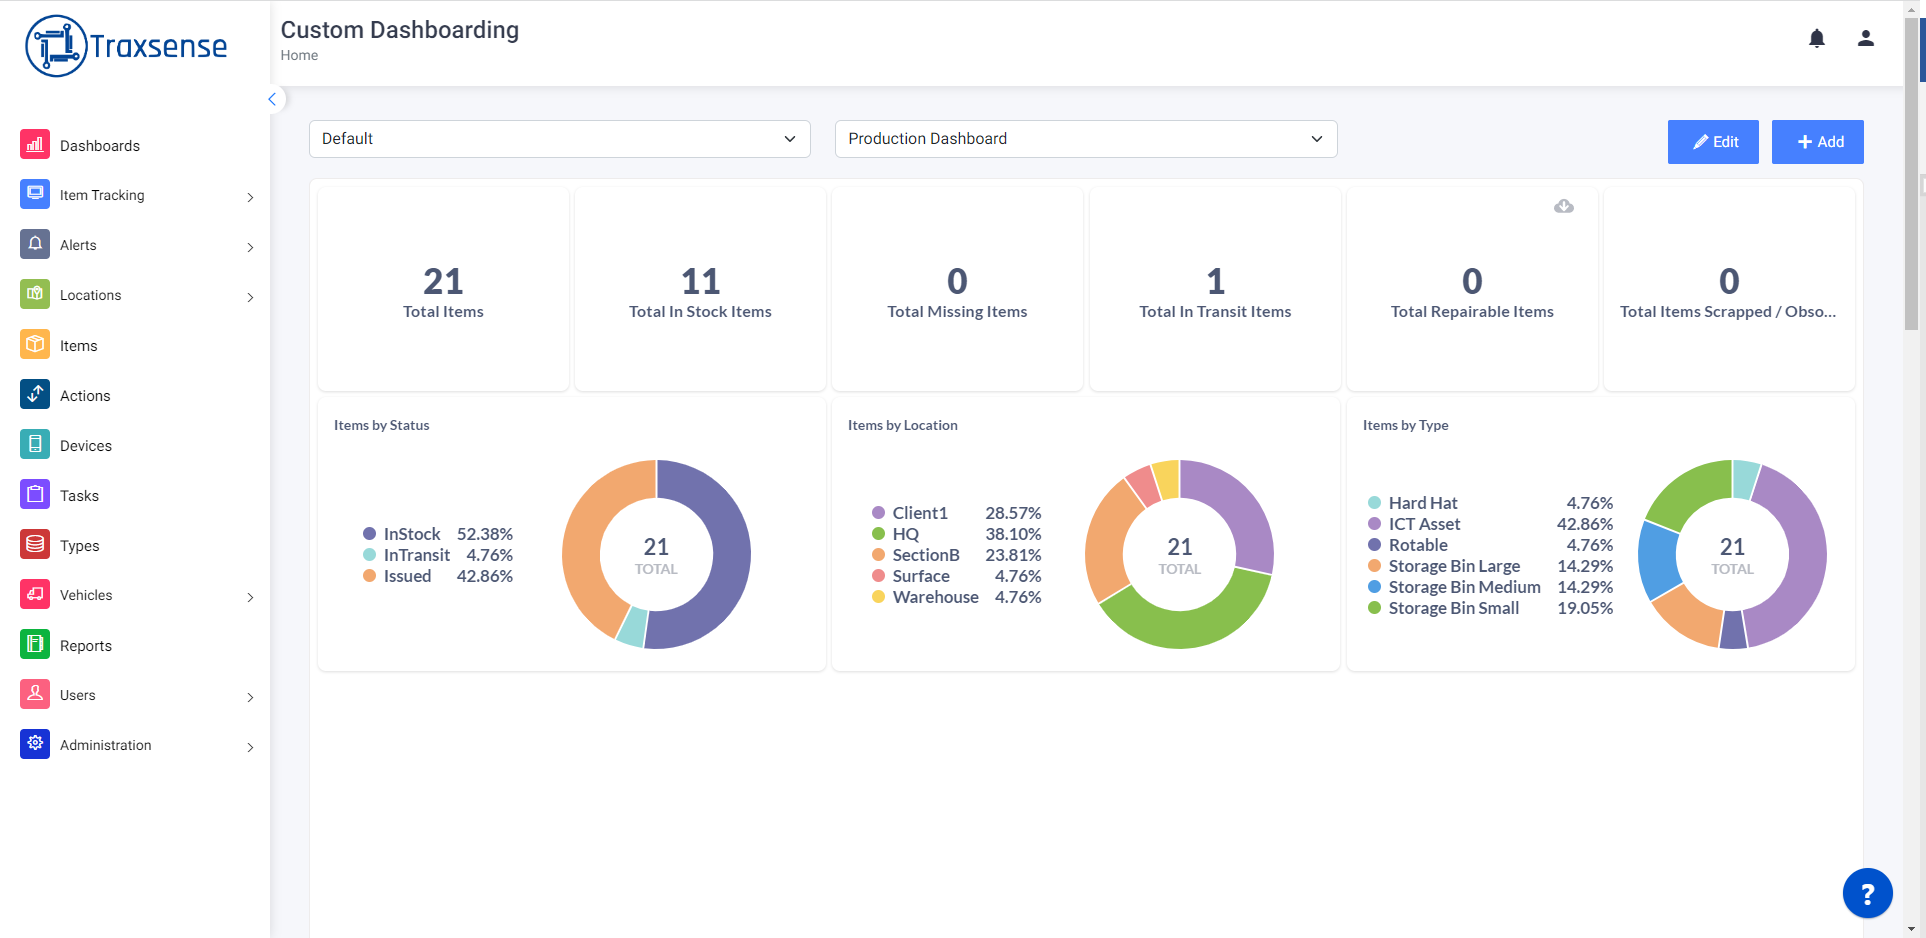Open the Items menu entry
Screen dimensions: 1926x938
point(78,346)
